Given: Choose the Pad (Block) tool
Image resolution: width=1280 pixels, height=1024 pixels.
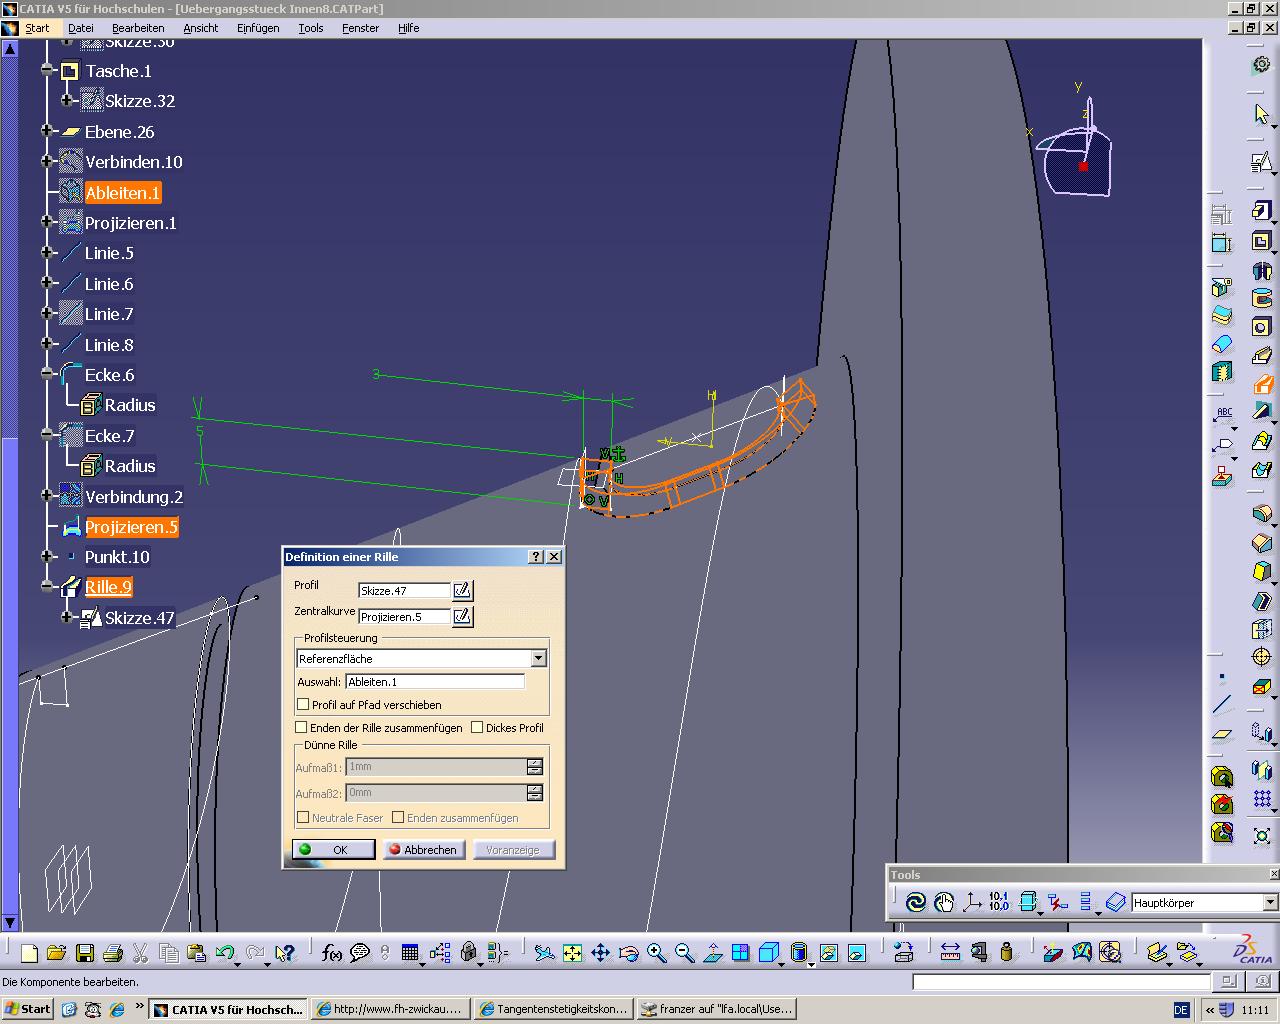Looking at the screenshot, I should point(1262,211).
